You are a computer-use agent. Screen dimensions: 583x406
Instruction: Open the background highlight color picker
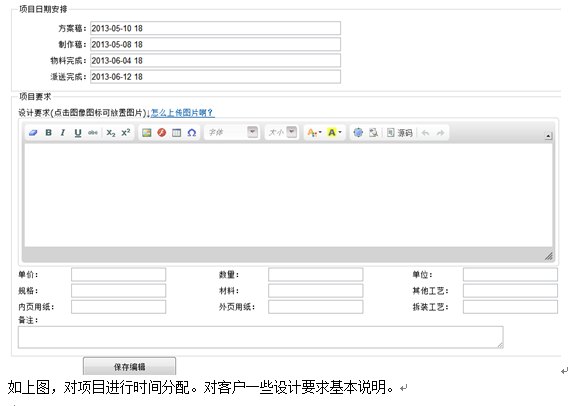point(334,132)
